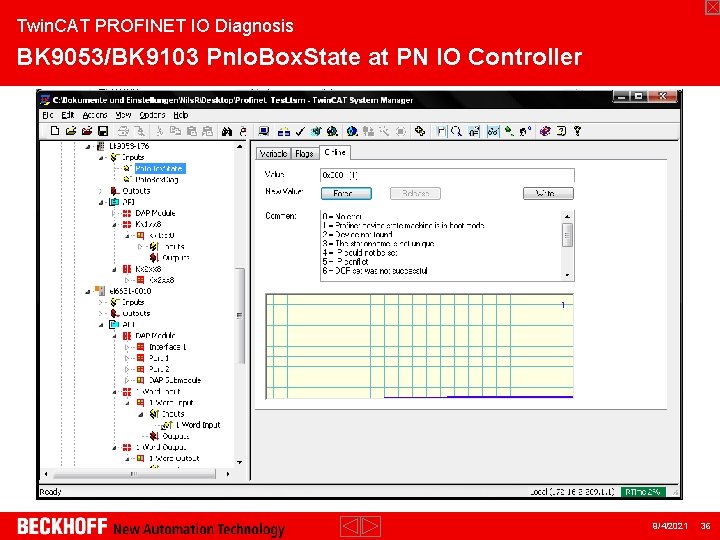The width and height of the screenshot is (720, 540).
Task: Expand the Port 2 tree node
Action: (x=128, y=369)
